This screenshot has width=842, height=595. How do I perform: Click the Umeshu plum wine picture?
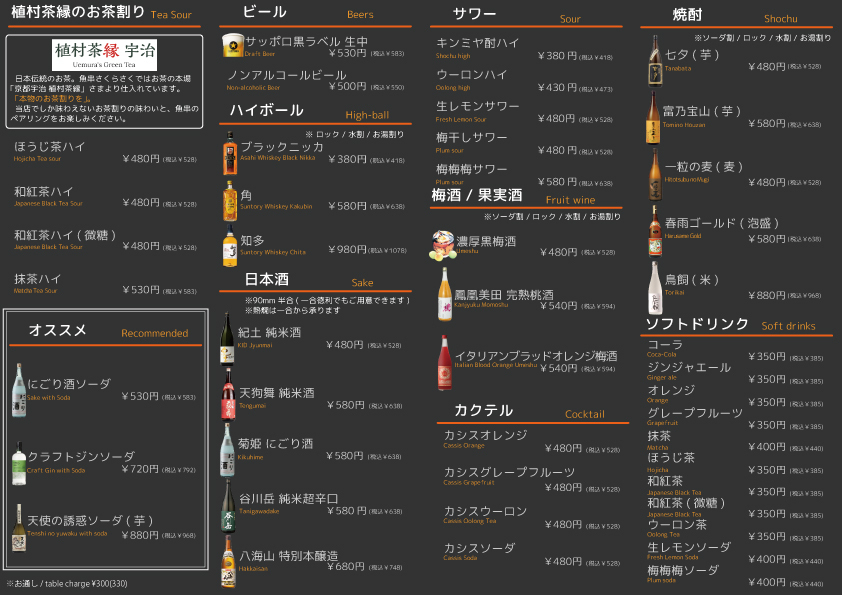click(x=442, y=245)
